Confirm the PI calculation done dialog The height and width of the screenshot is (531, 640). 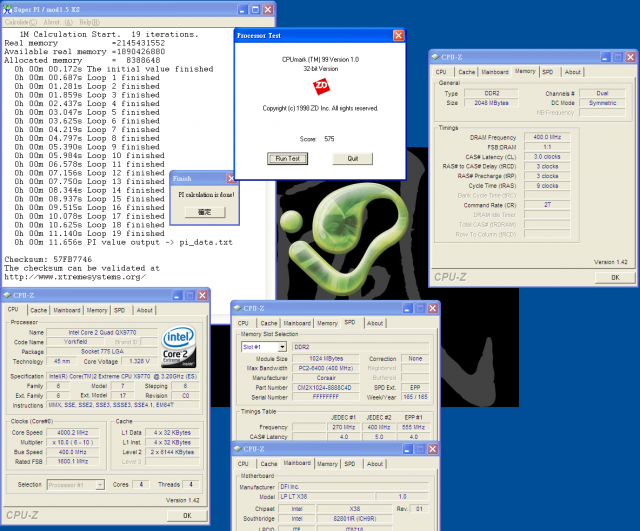[x=204, y=212]
